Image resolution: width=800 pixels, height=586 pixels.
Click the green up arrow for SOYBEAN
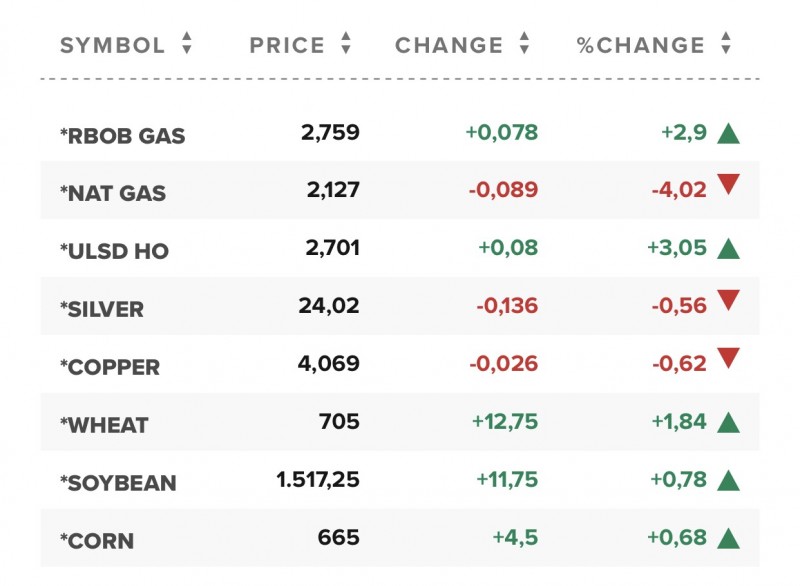728,481
